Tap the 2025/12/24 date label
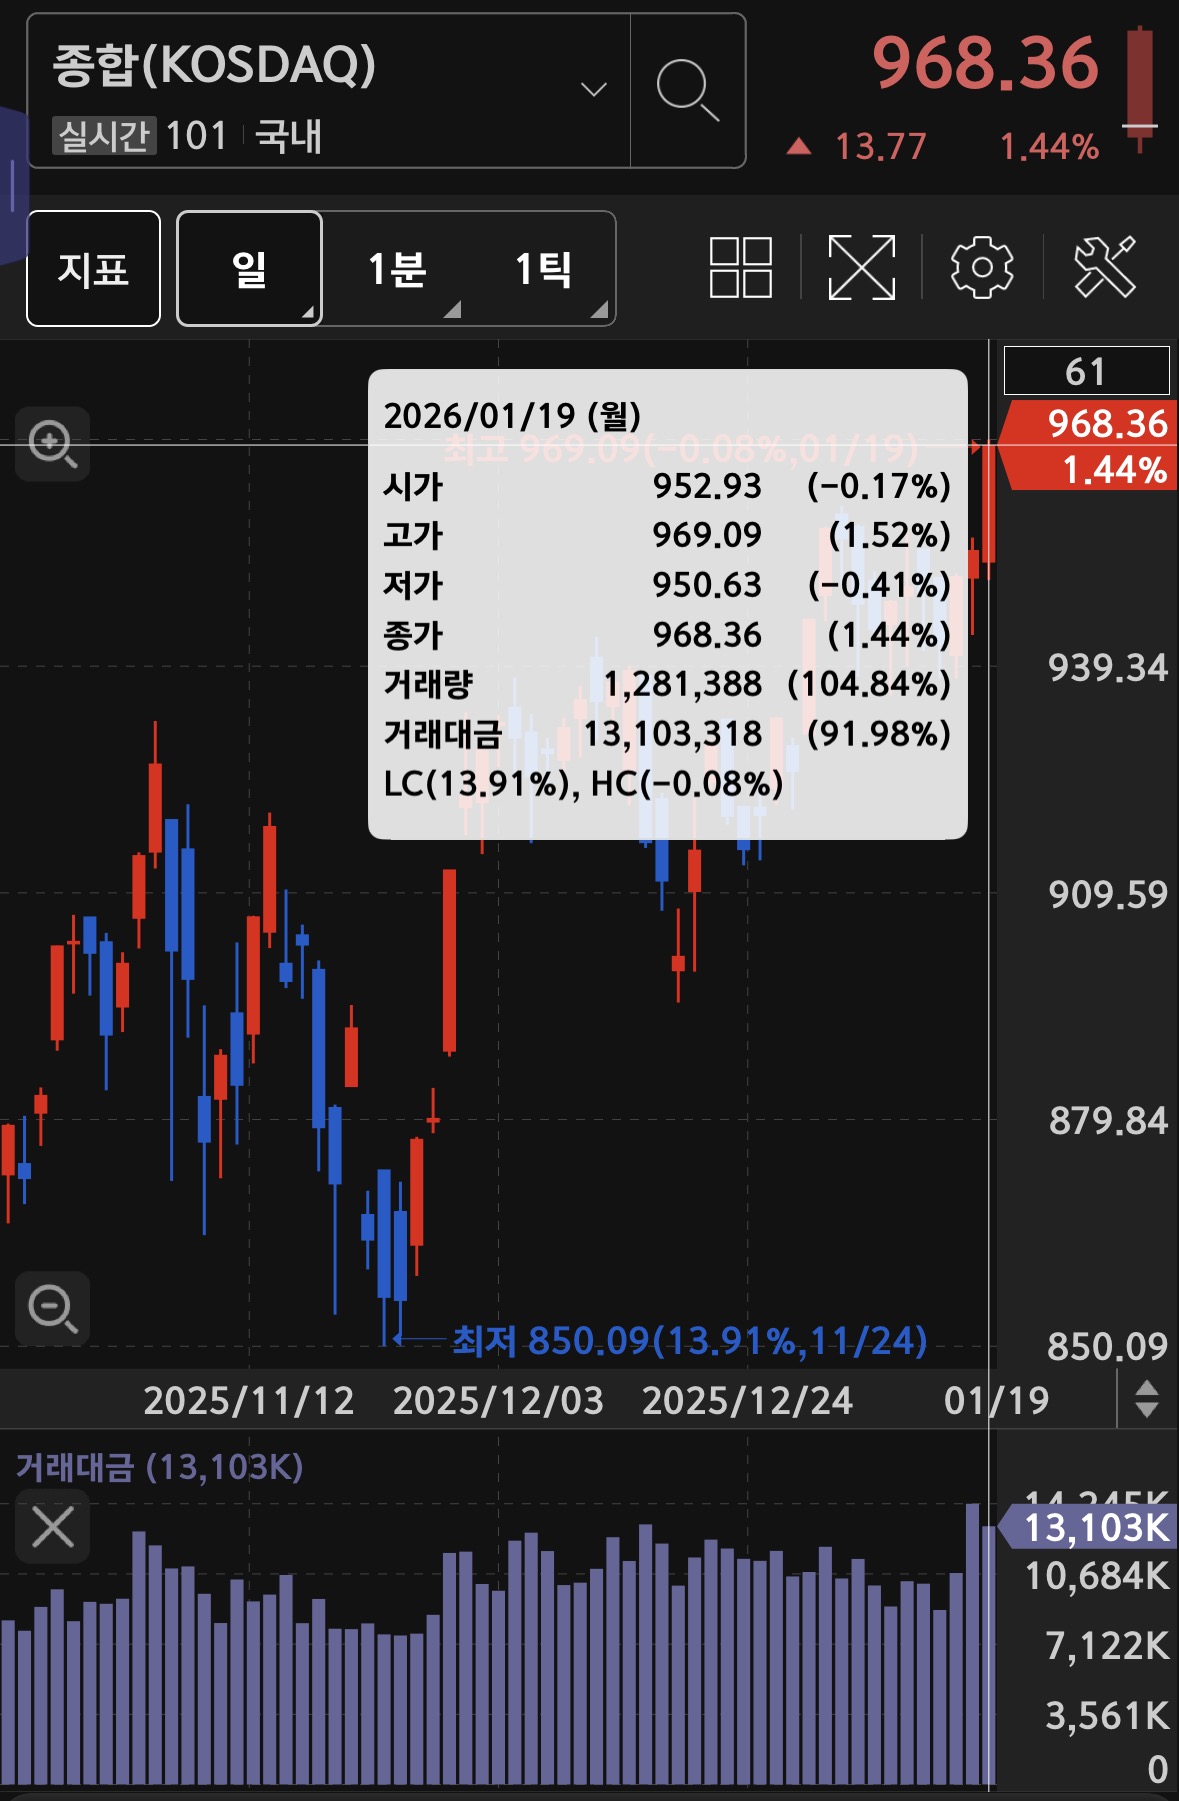1179x1801 pixels. pyautogui.click(x=747, y=1400)
